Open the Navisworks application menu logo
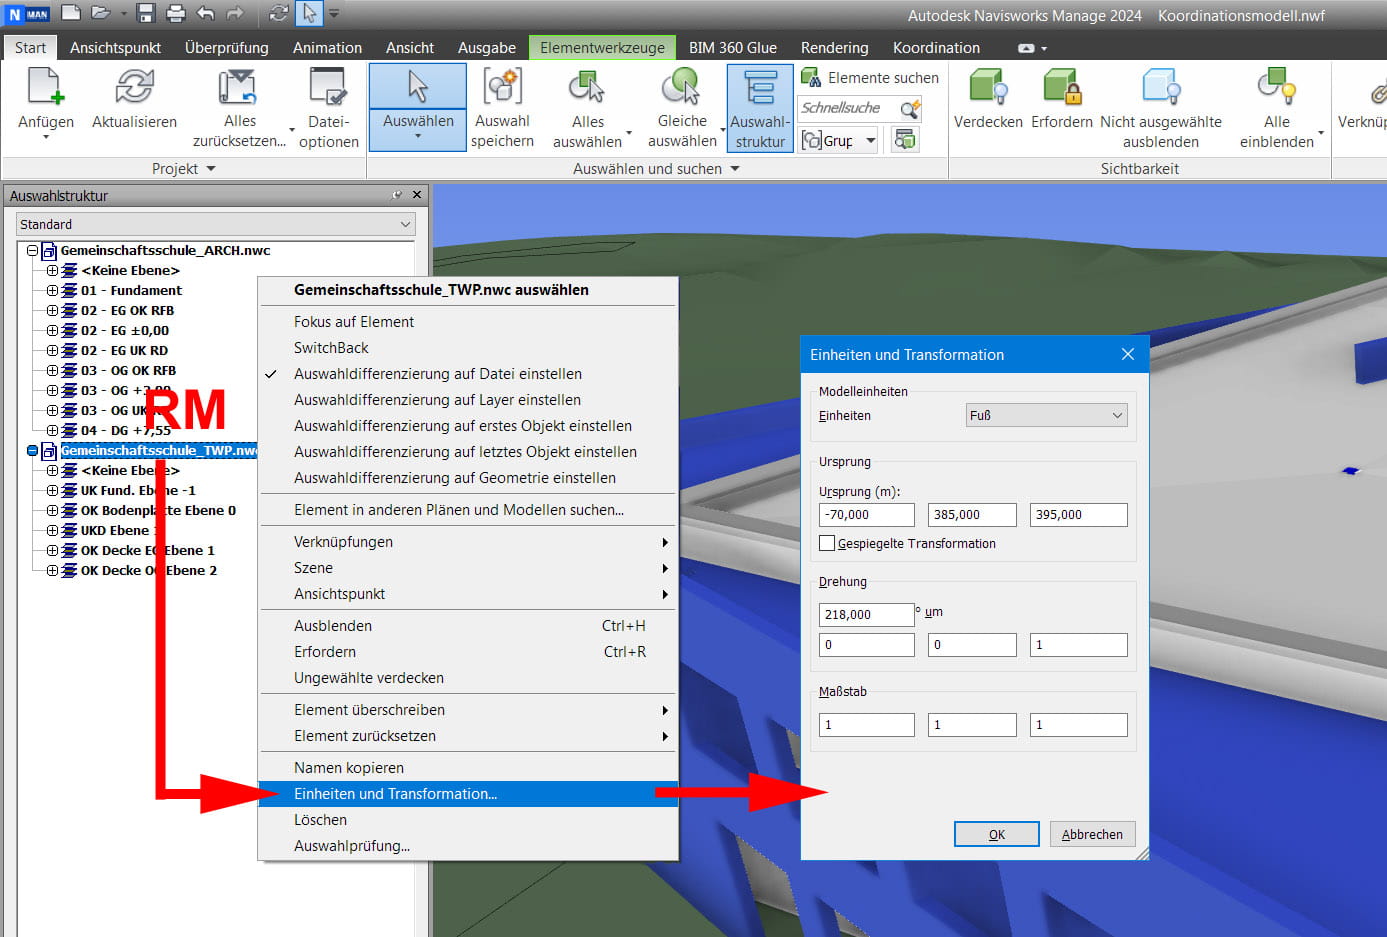The image size is (1387, 937). pyautogui.click(x=27, y=14)
